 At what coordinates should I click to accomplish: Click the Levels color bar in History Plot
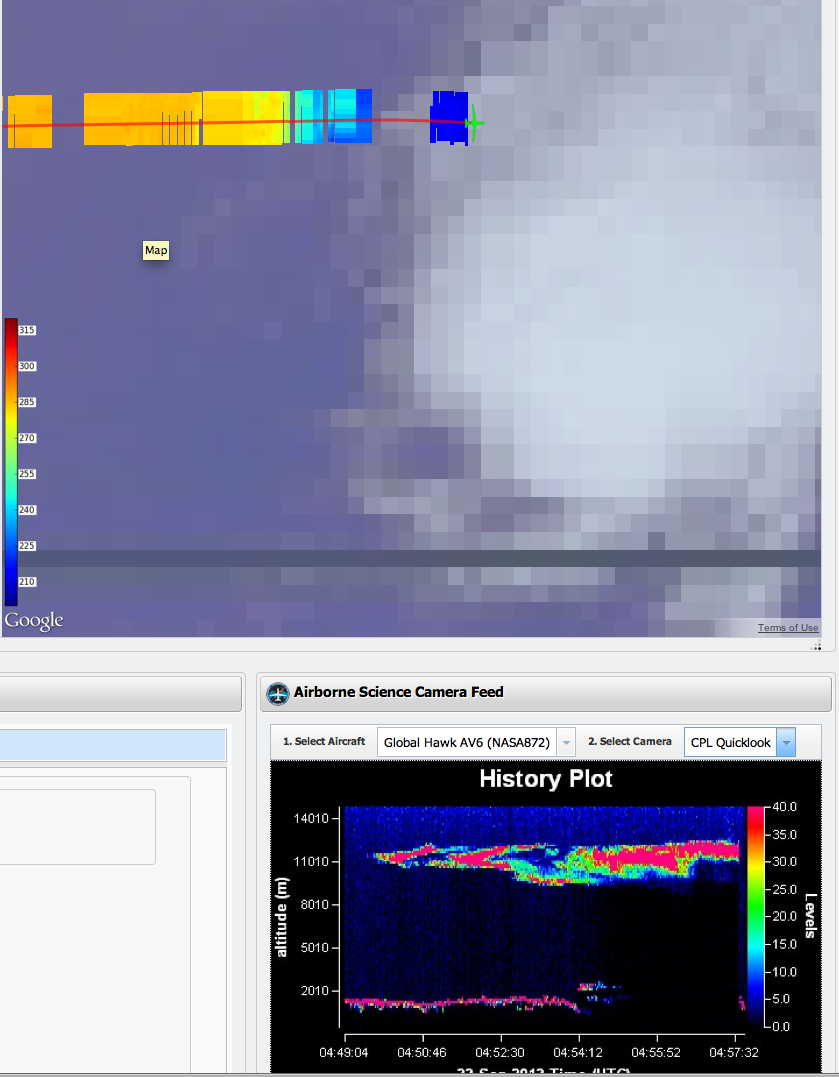coord(756,915)
